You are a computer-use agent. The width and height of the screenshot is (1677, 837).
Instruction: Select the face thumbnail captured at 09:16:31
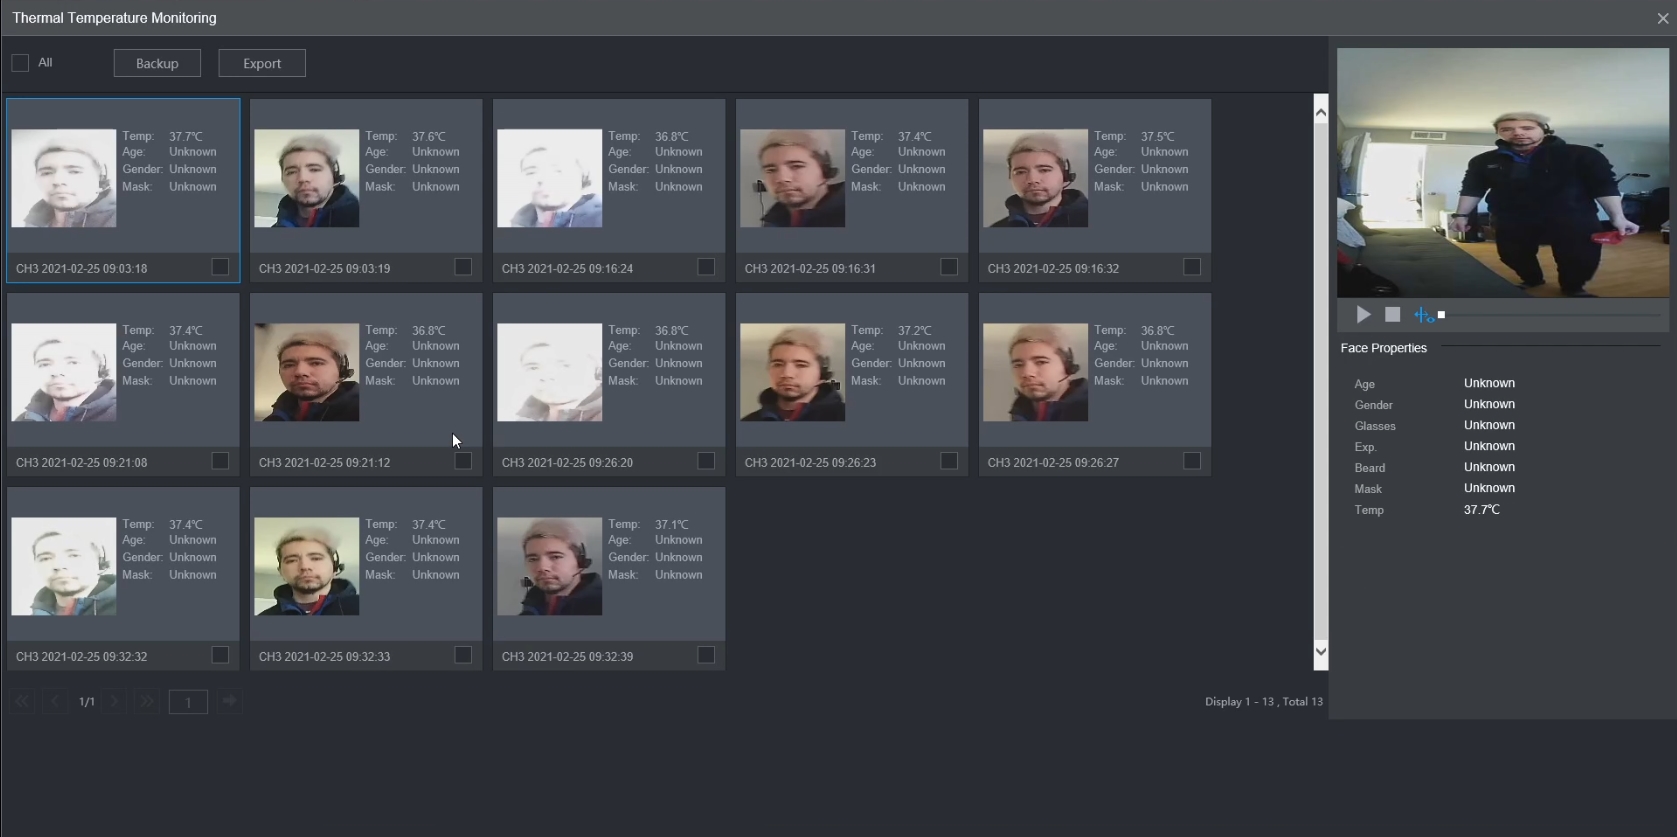pos(793,178)
